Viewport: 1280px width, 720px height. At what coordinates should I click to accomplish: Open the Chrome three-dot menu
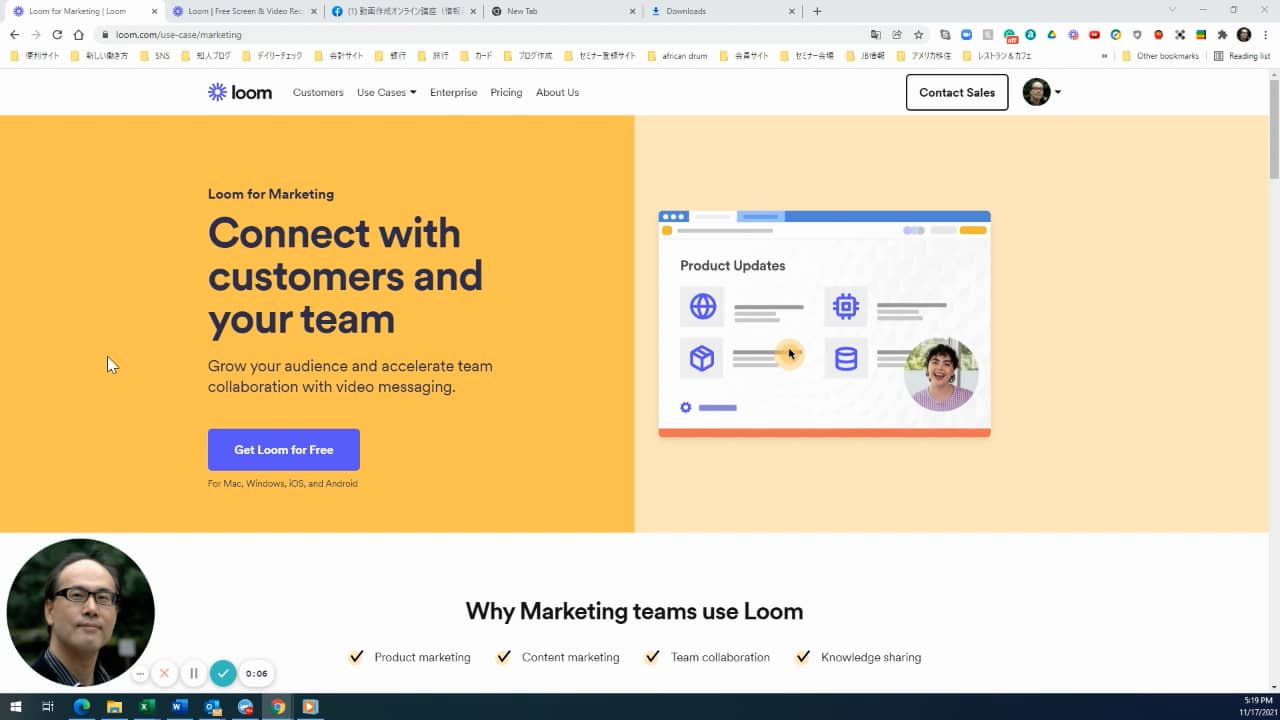click(1265, 34)
